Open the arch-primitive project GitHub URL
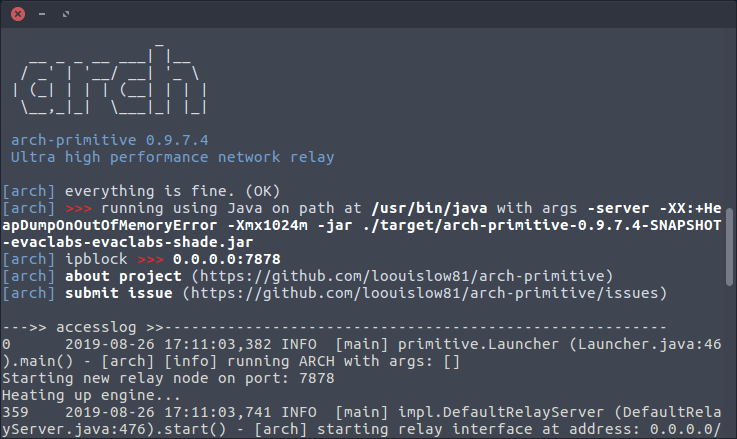 [402, 276]
